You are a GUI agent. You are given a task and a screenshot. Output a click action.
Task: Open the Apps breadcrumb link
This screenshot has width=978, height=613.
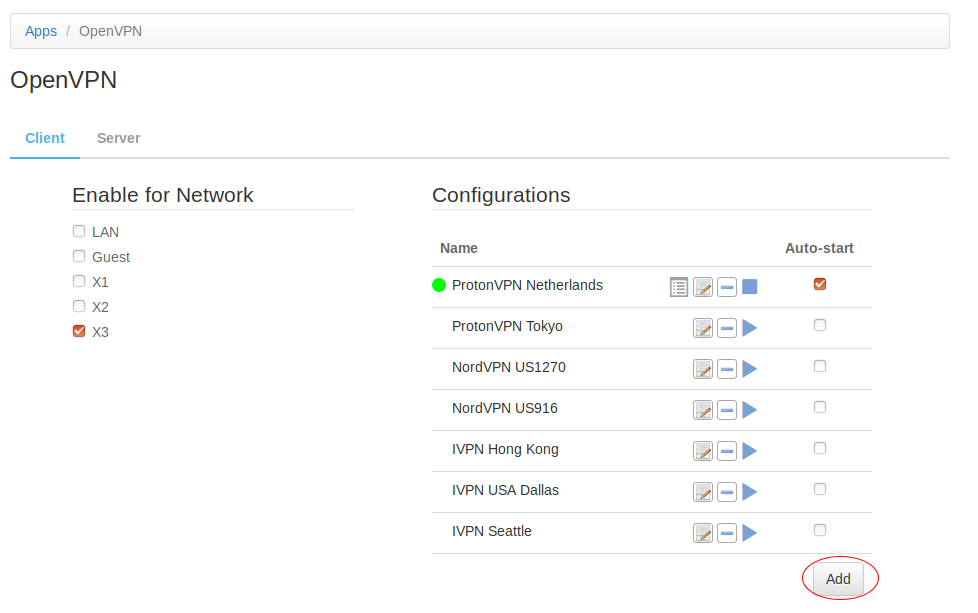coord(41,31)
